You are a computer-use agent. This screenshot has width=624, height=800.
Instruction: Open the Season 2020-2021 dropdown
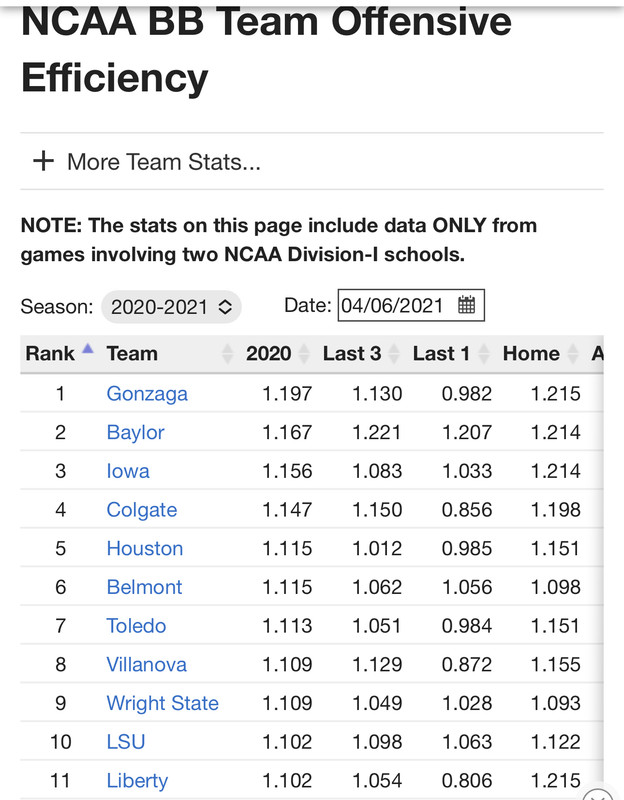pos(171,306)
